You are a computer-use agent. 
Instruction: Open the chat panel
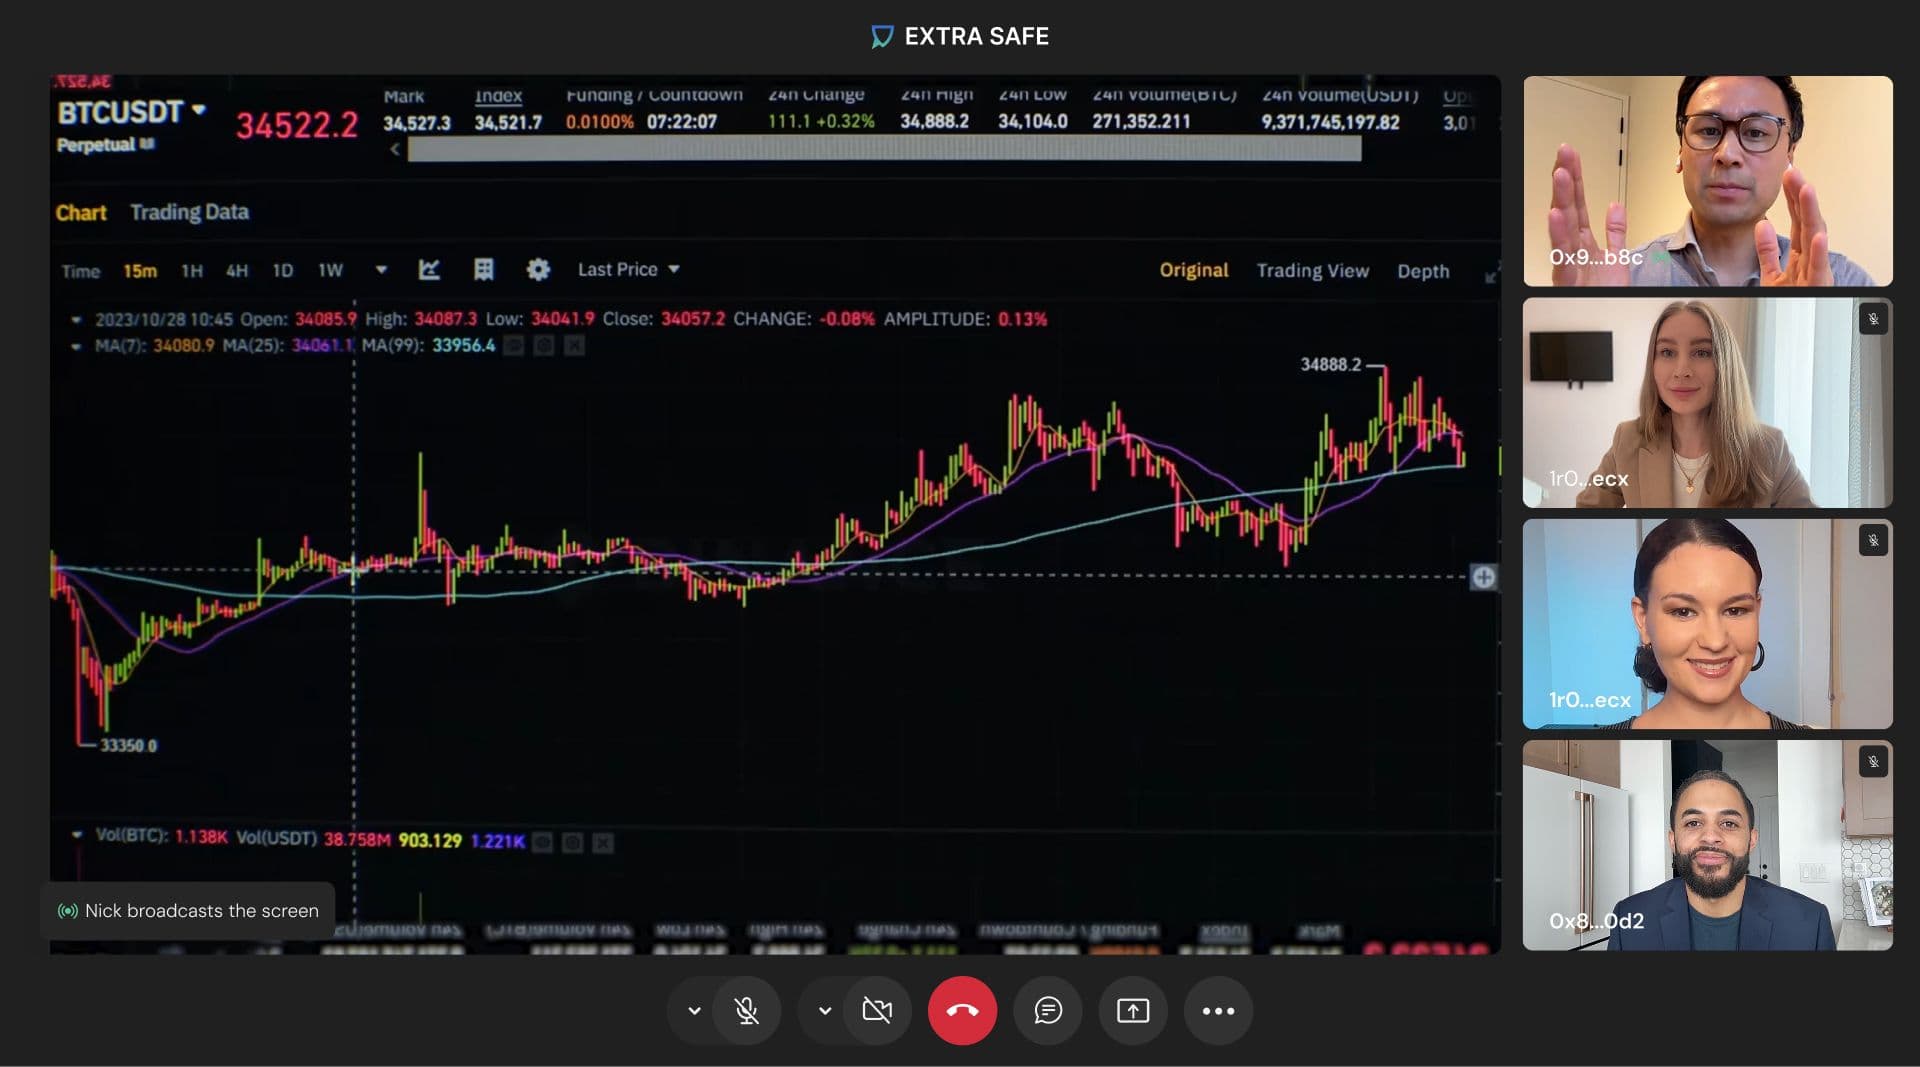(x=1047, y=1011)
